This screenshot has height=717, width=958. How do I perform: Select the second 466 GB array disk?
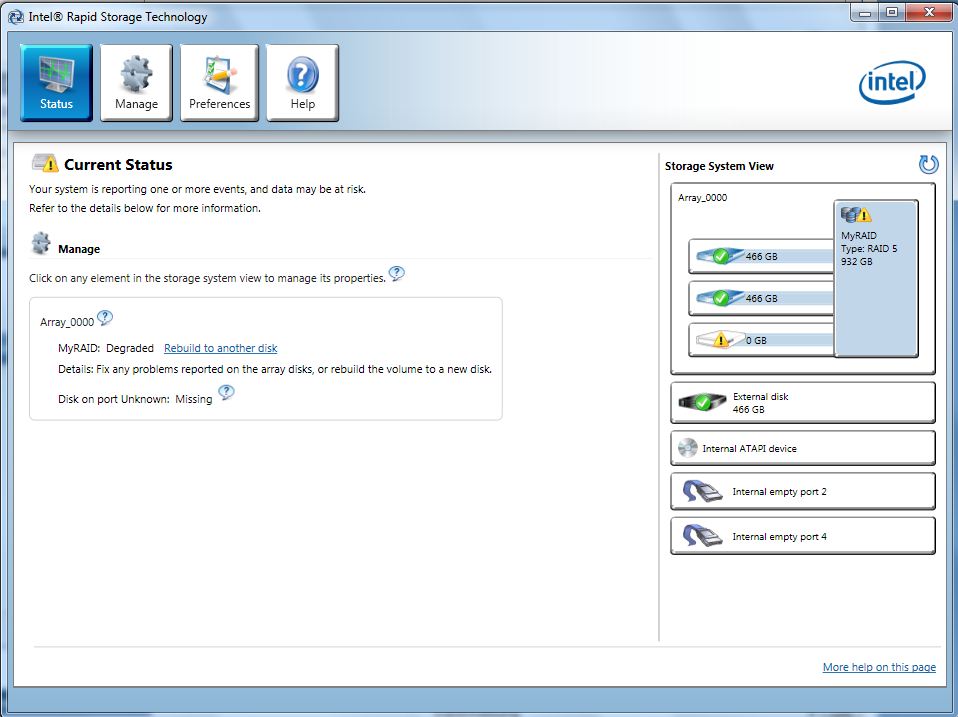(x=761, y=298)
